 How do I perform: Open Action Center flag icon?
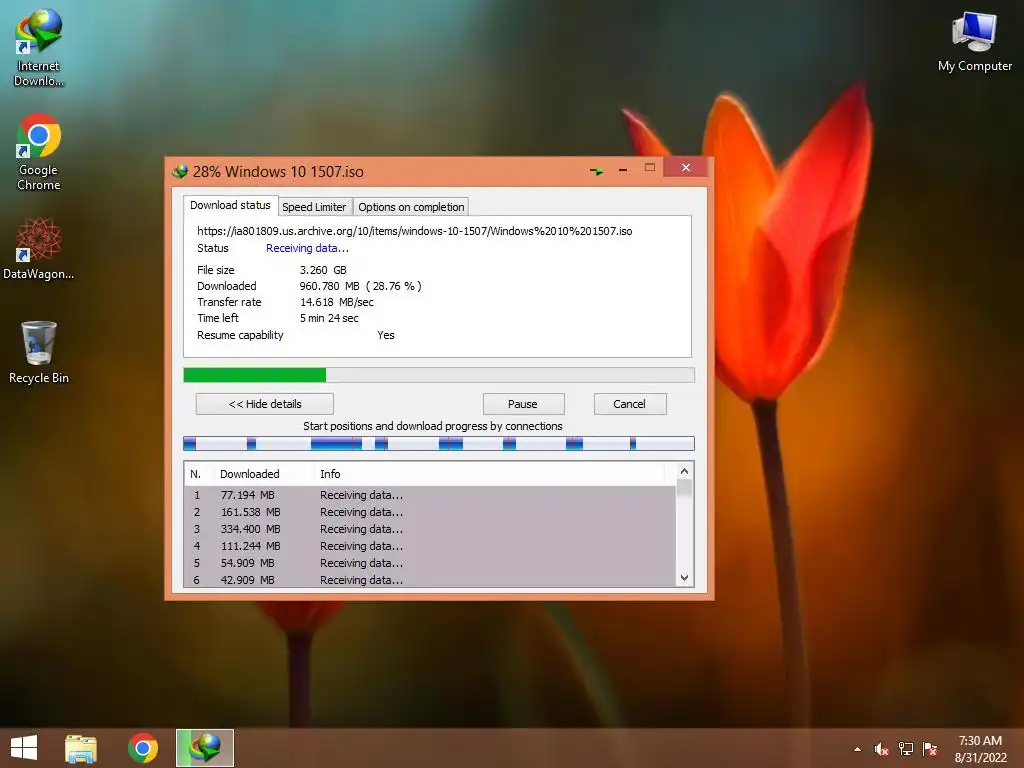930,749
